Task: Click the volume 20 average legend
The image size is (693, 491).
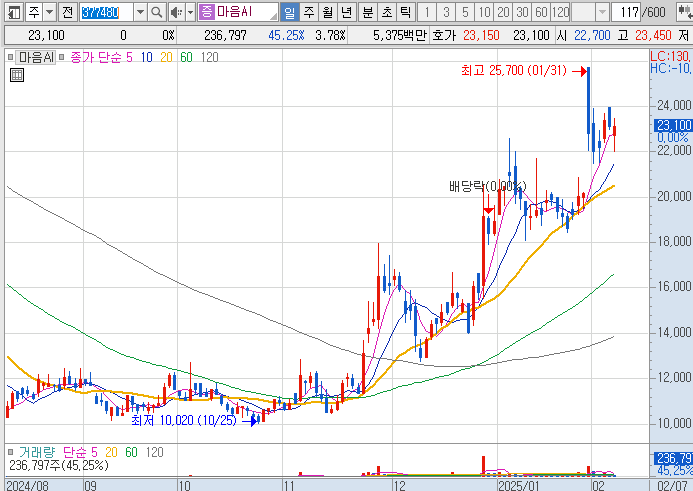Action: tap(111, 453)
